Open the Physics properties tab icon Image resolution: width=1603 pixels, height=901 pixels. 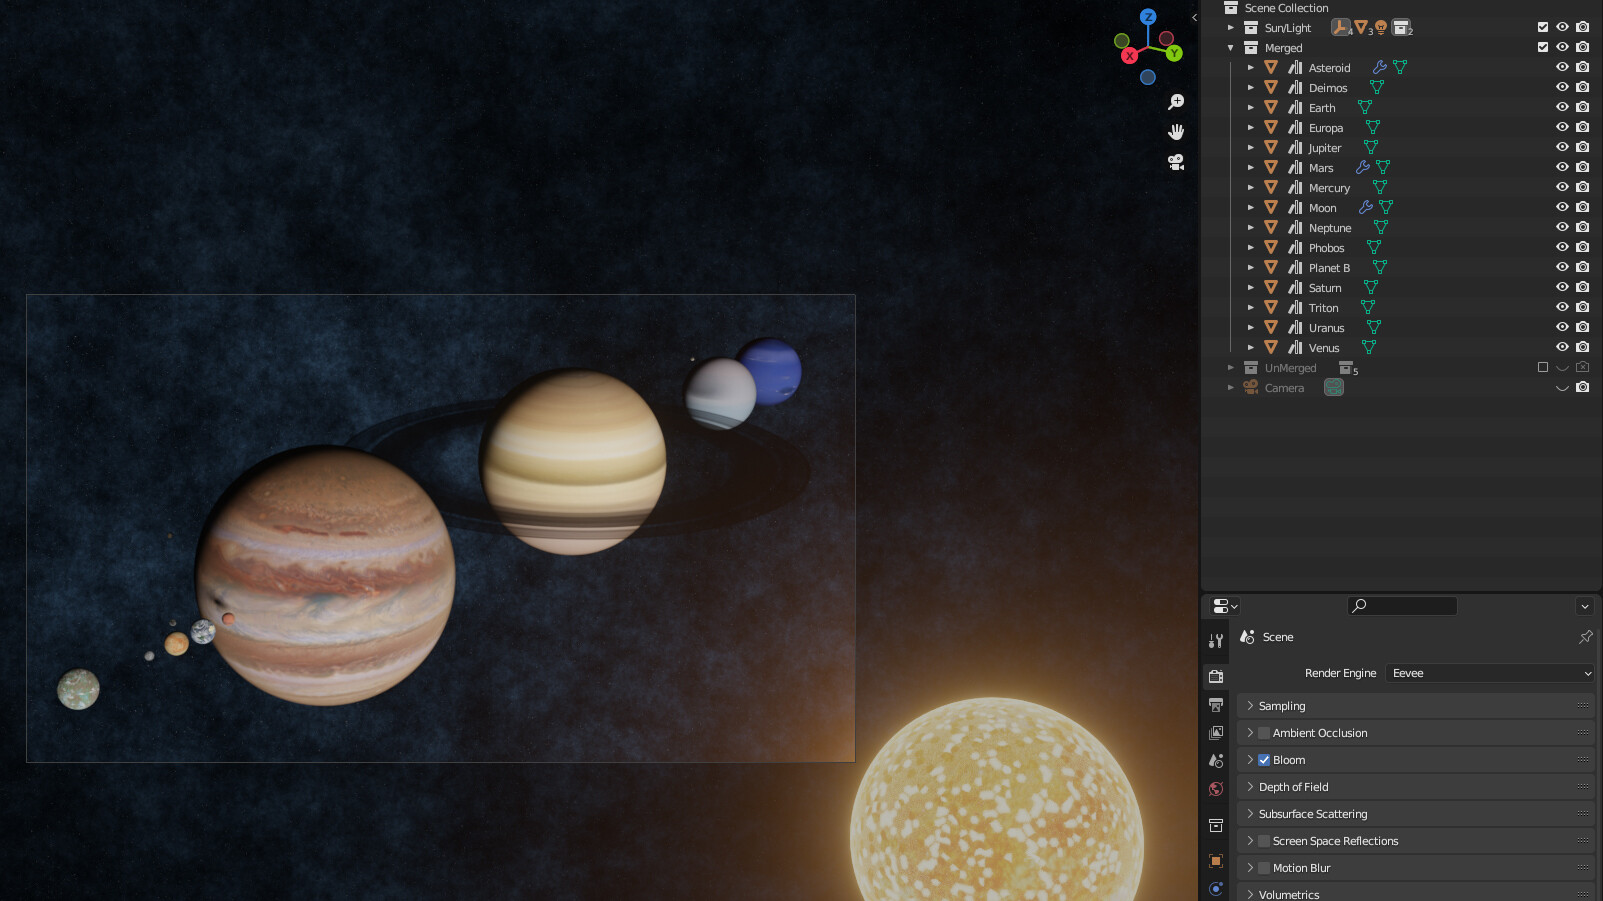click(x=1216, y=889)
